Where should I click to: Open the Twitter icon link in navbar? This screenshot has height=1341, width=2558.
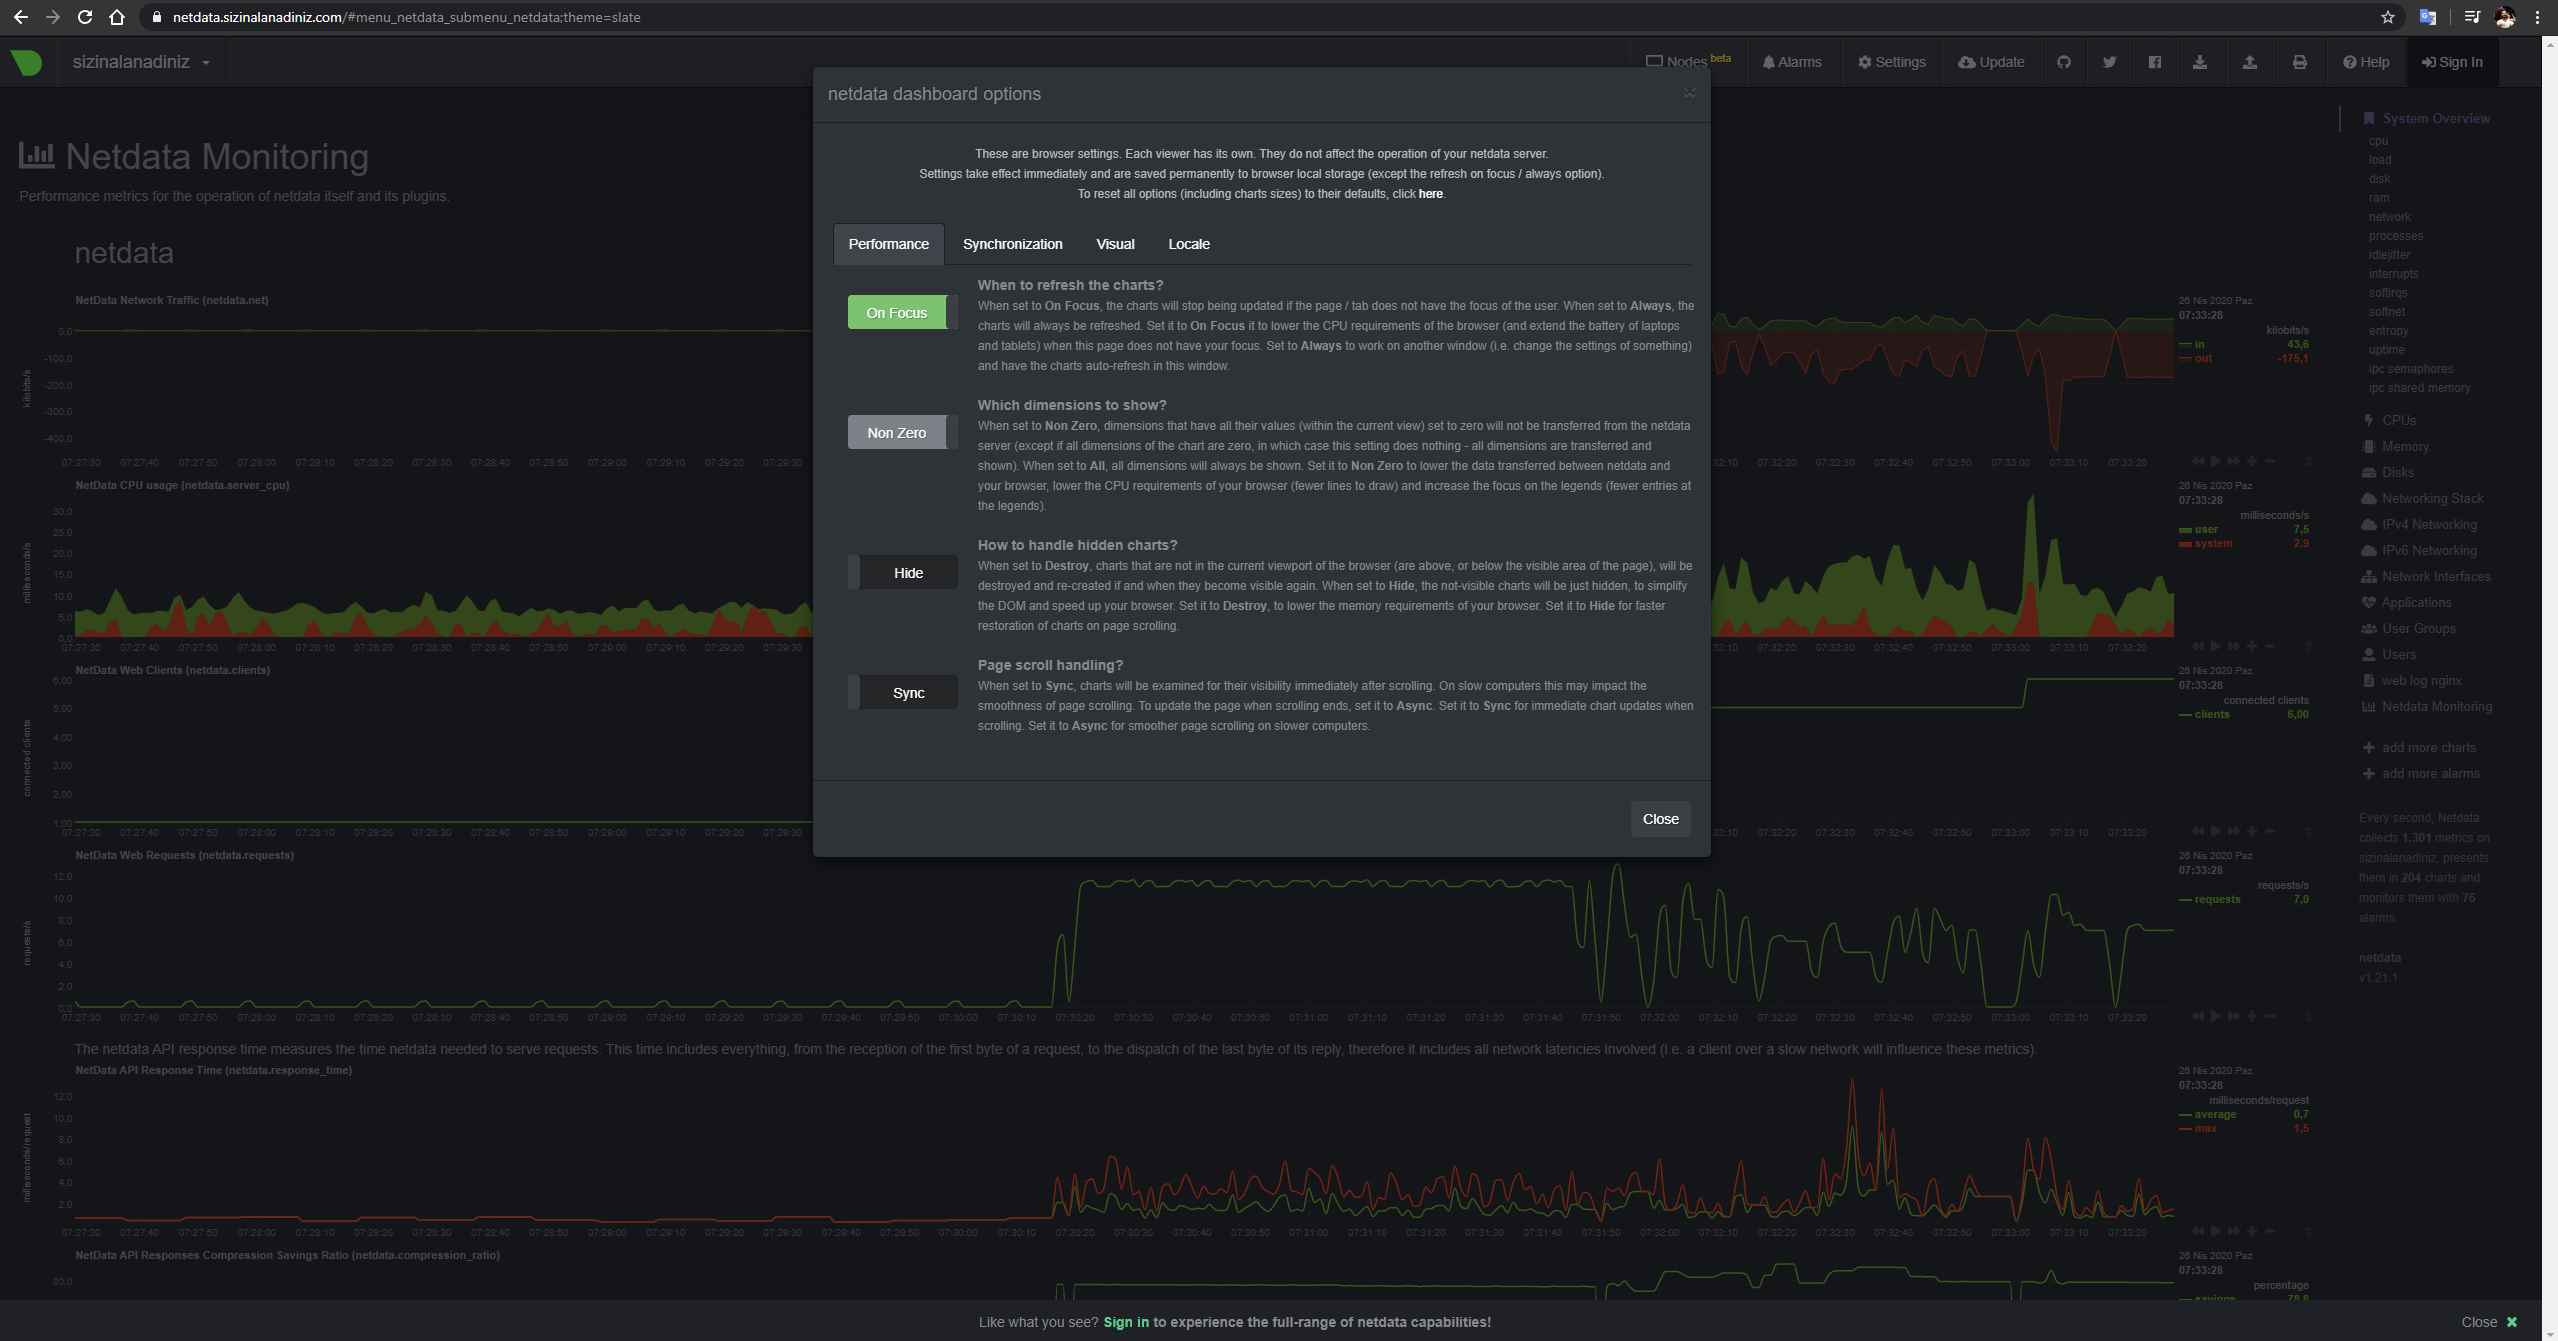(x=2109, y=62)
